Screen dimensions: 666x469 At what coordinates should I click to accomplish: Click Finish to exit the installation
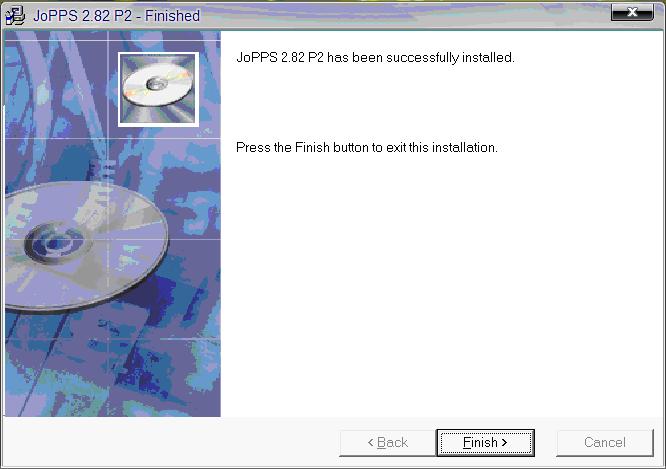[x=485, y=443]
